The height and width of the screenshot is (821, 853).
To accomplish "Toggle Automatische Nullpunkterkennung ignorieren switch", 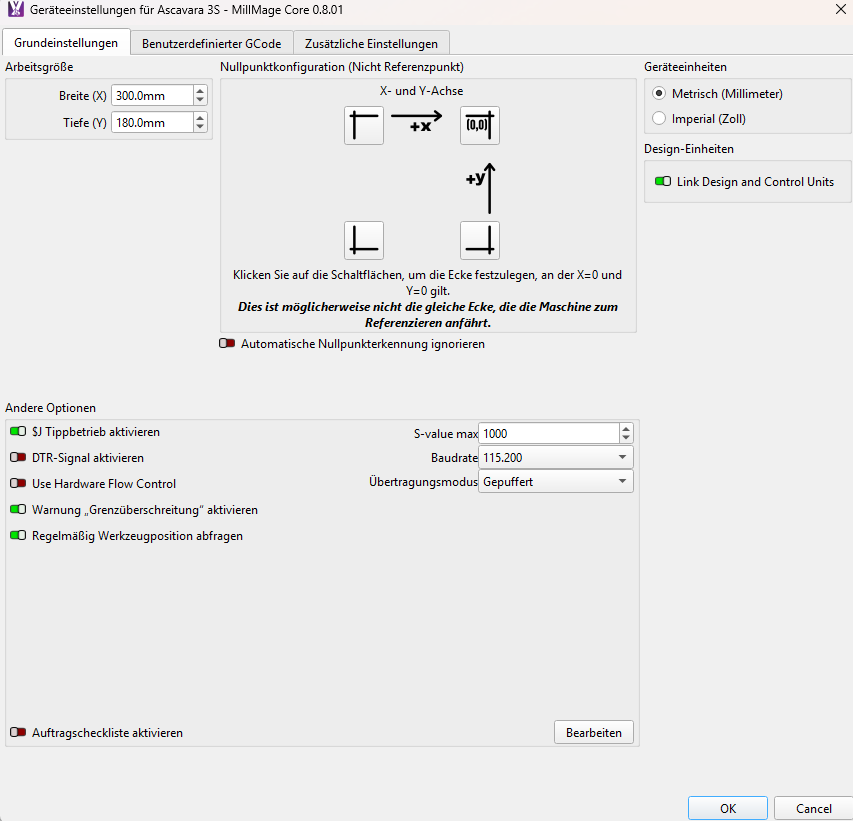I will point(227,344).
